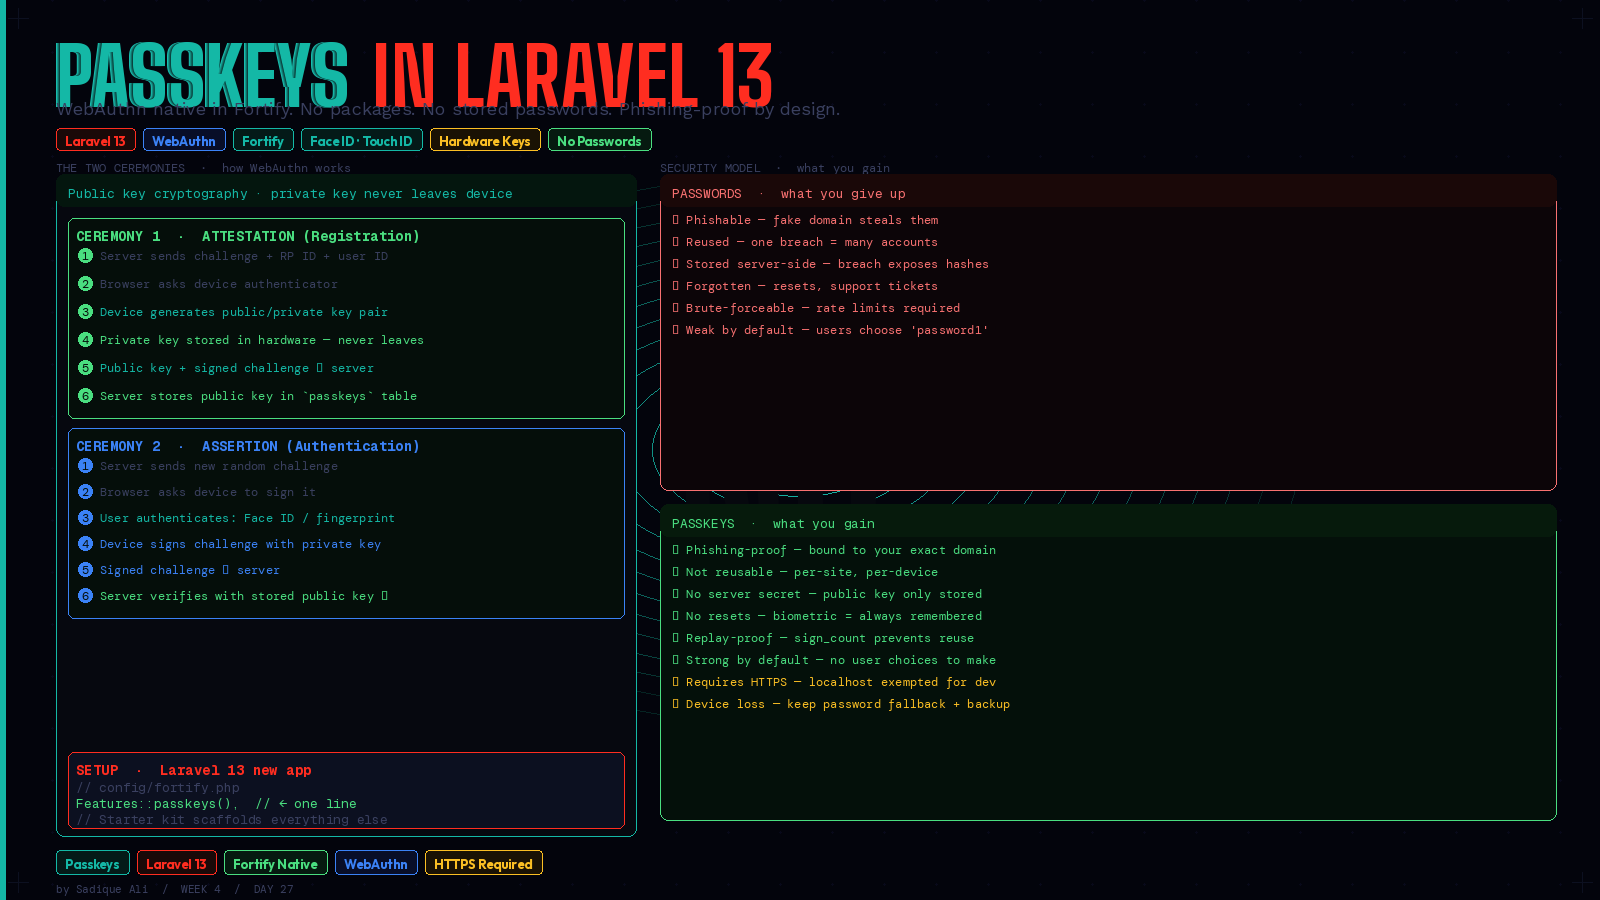This screenshot has width=1600, height=900.
Task: Click the icon beside 'Phishing-proof — bound to your exact domain'
Action: click(677, 550)
